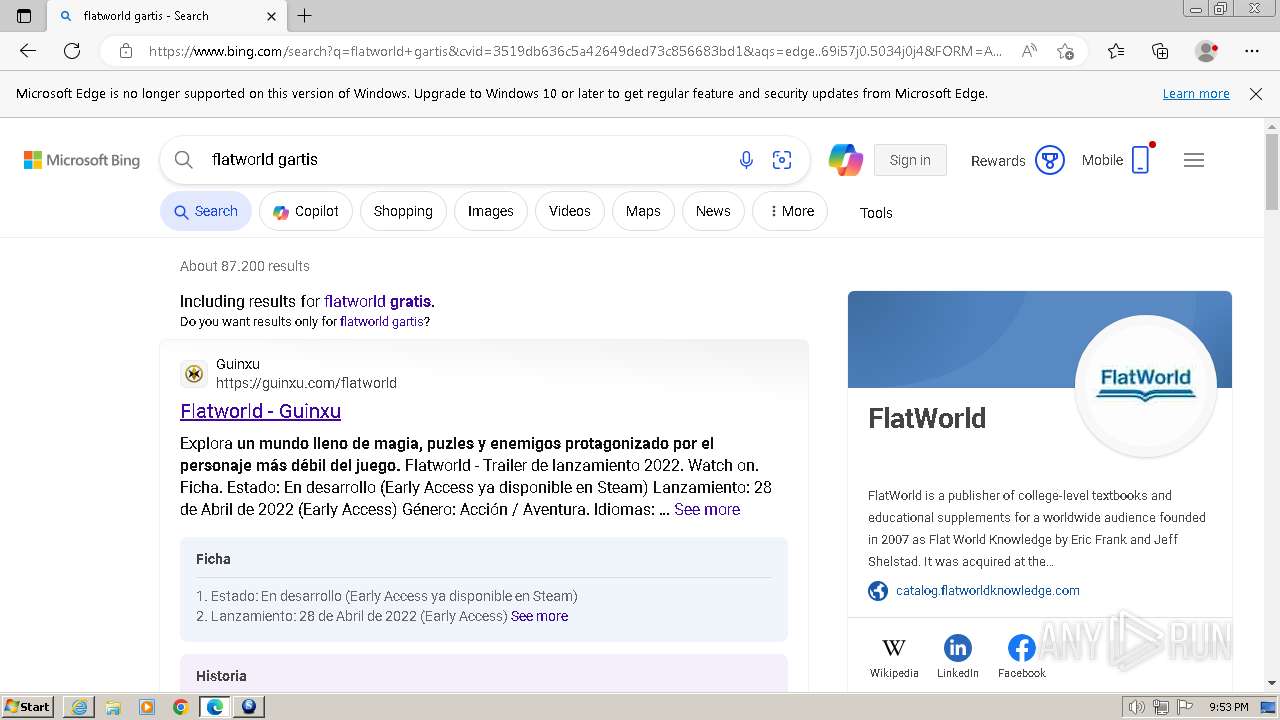Dismiss the Edge unsupported notification bar
Image resolution: width=1280 pixels, height=720 pixels.
pyautogui.click(x=1256, y=94)
